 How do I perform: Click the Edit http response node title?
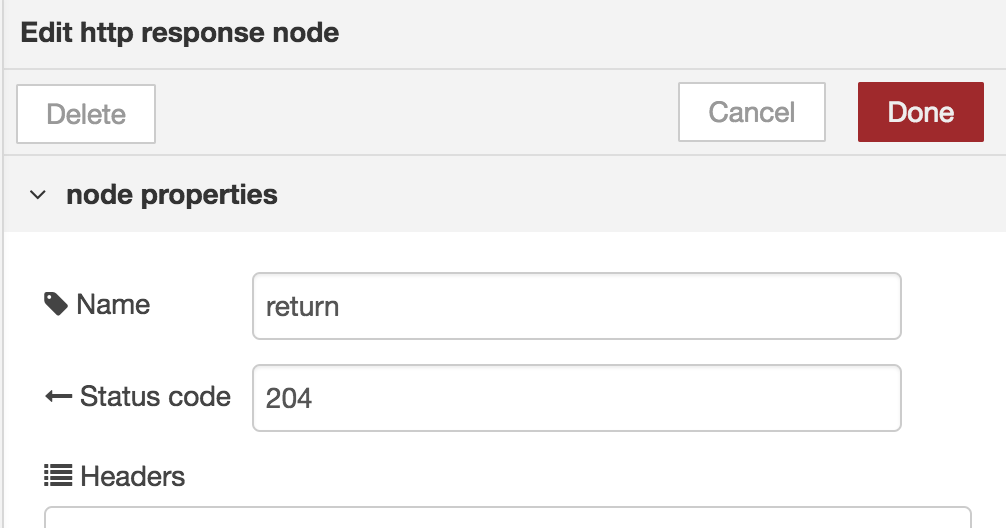[x=180, y=33]
